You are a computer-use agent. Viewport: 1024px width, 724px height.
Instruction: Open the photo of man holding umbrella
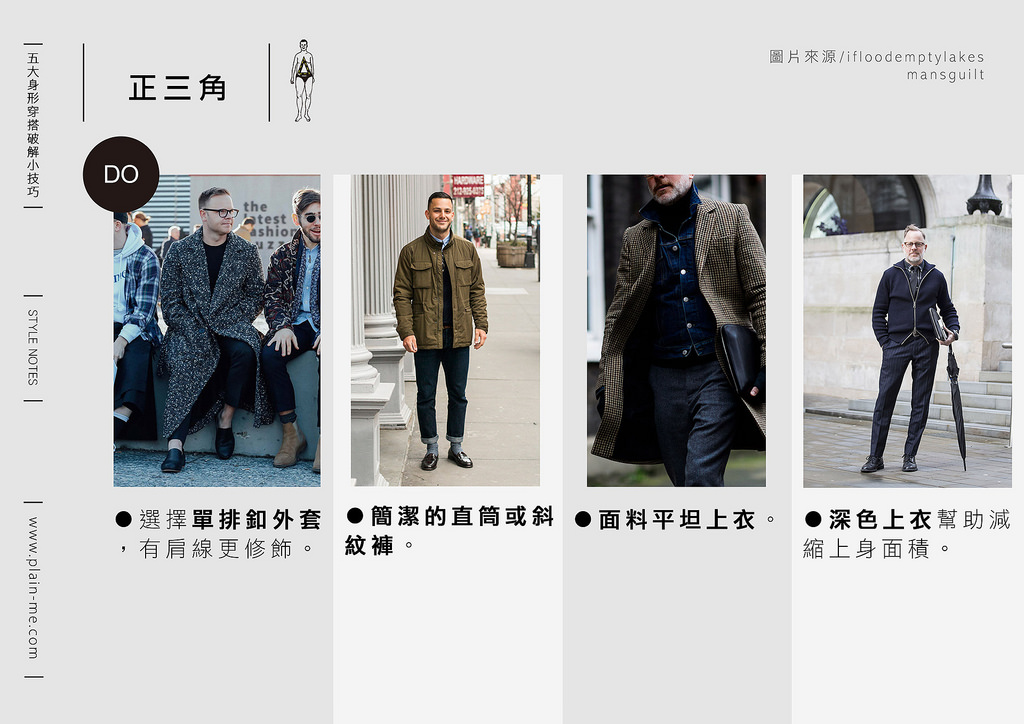(x=907, y=331)
